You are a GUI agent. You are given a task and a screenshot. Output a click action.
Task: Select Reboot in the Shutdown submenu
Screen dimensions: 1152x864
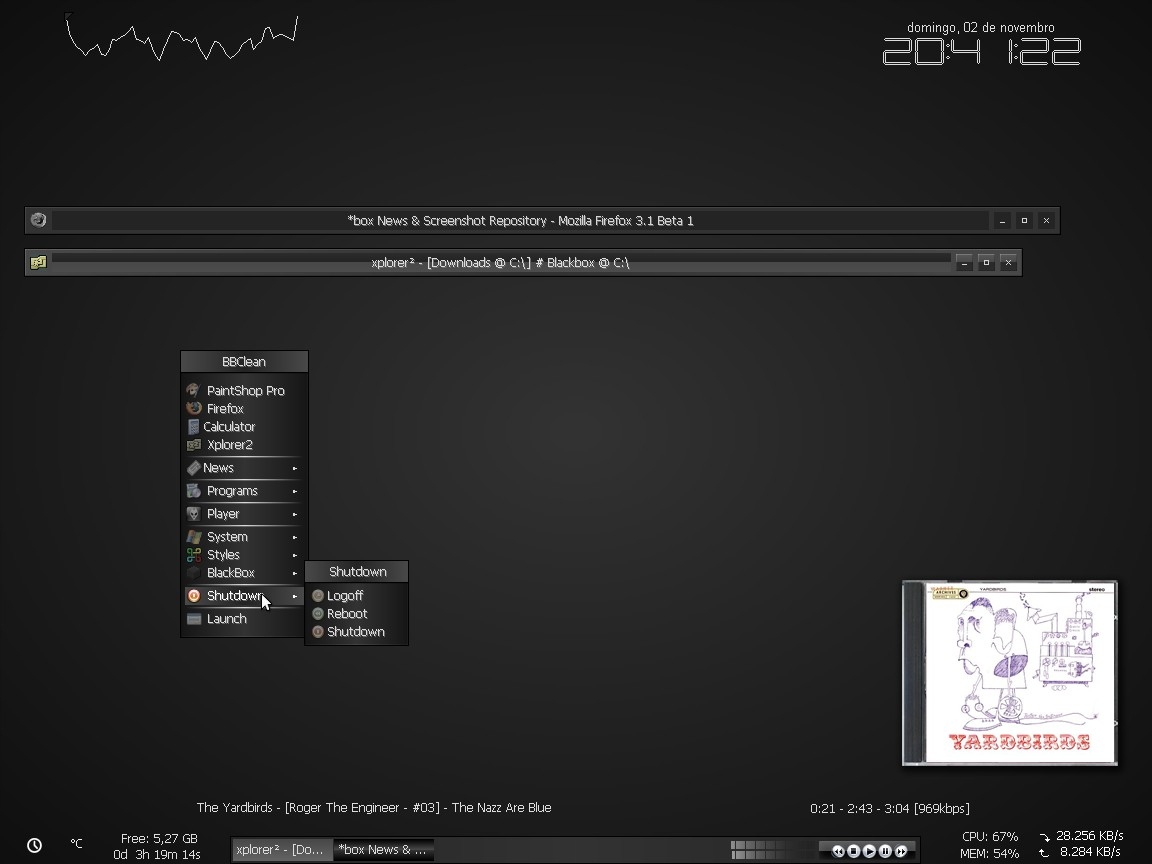point(356,613)
